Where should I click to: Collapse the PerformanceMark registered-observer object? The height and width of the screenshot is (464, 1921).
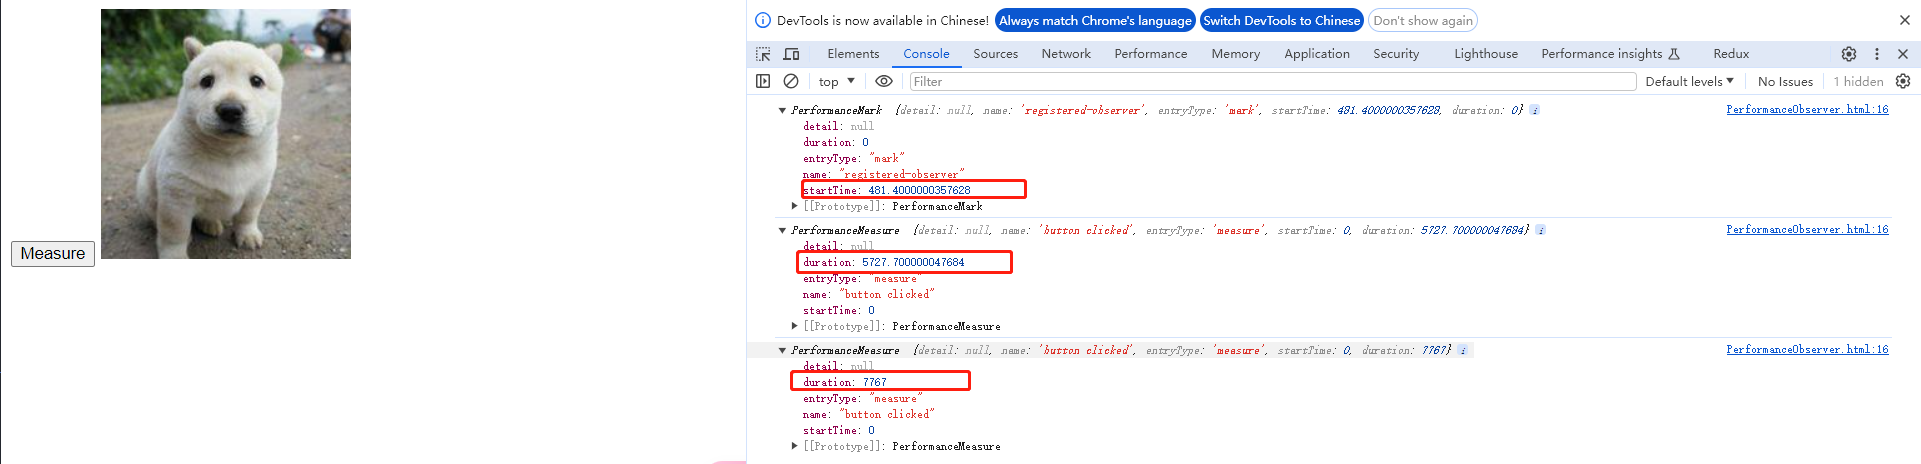tap(782, 110)
